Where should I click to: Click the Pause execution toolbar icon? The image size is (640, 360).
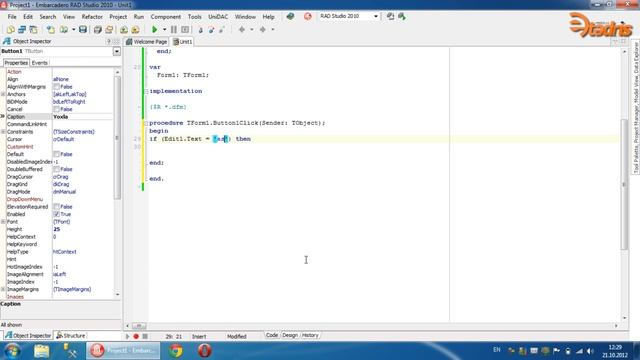(x=173, y=29)
